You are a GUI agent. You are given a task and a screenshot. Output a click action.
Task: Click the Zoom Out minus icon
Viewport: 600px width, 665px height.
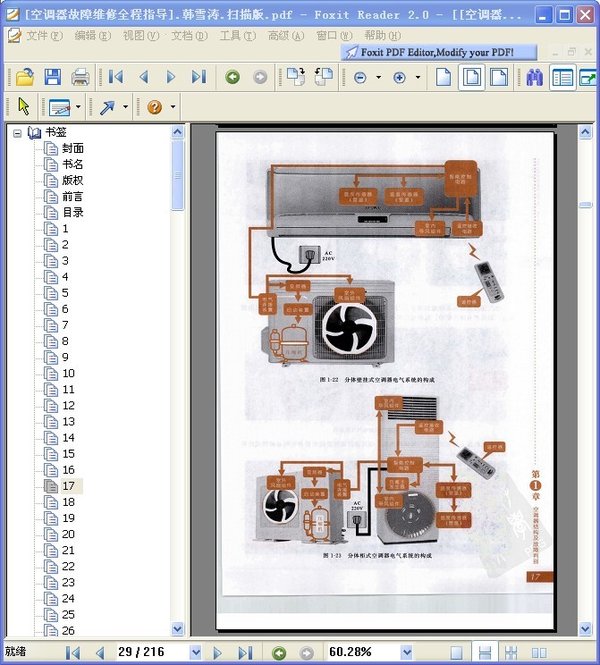360,77
